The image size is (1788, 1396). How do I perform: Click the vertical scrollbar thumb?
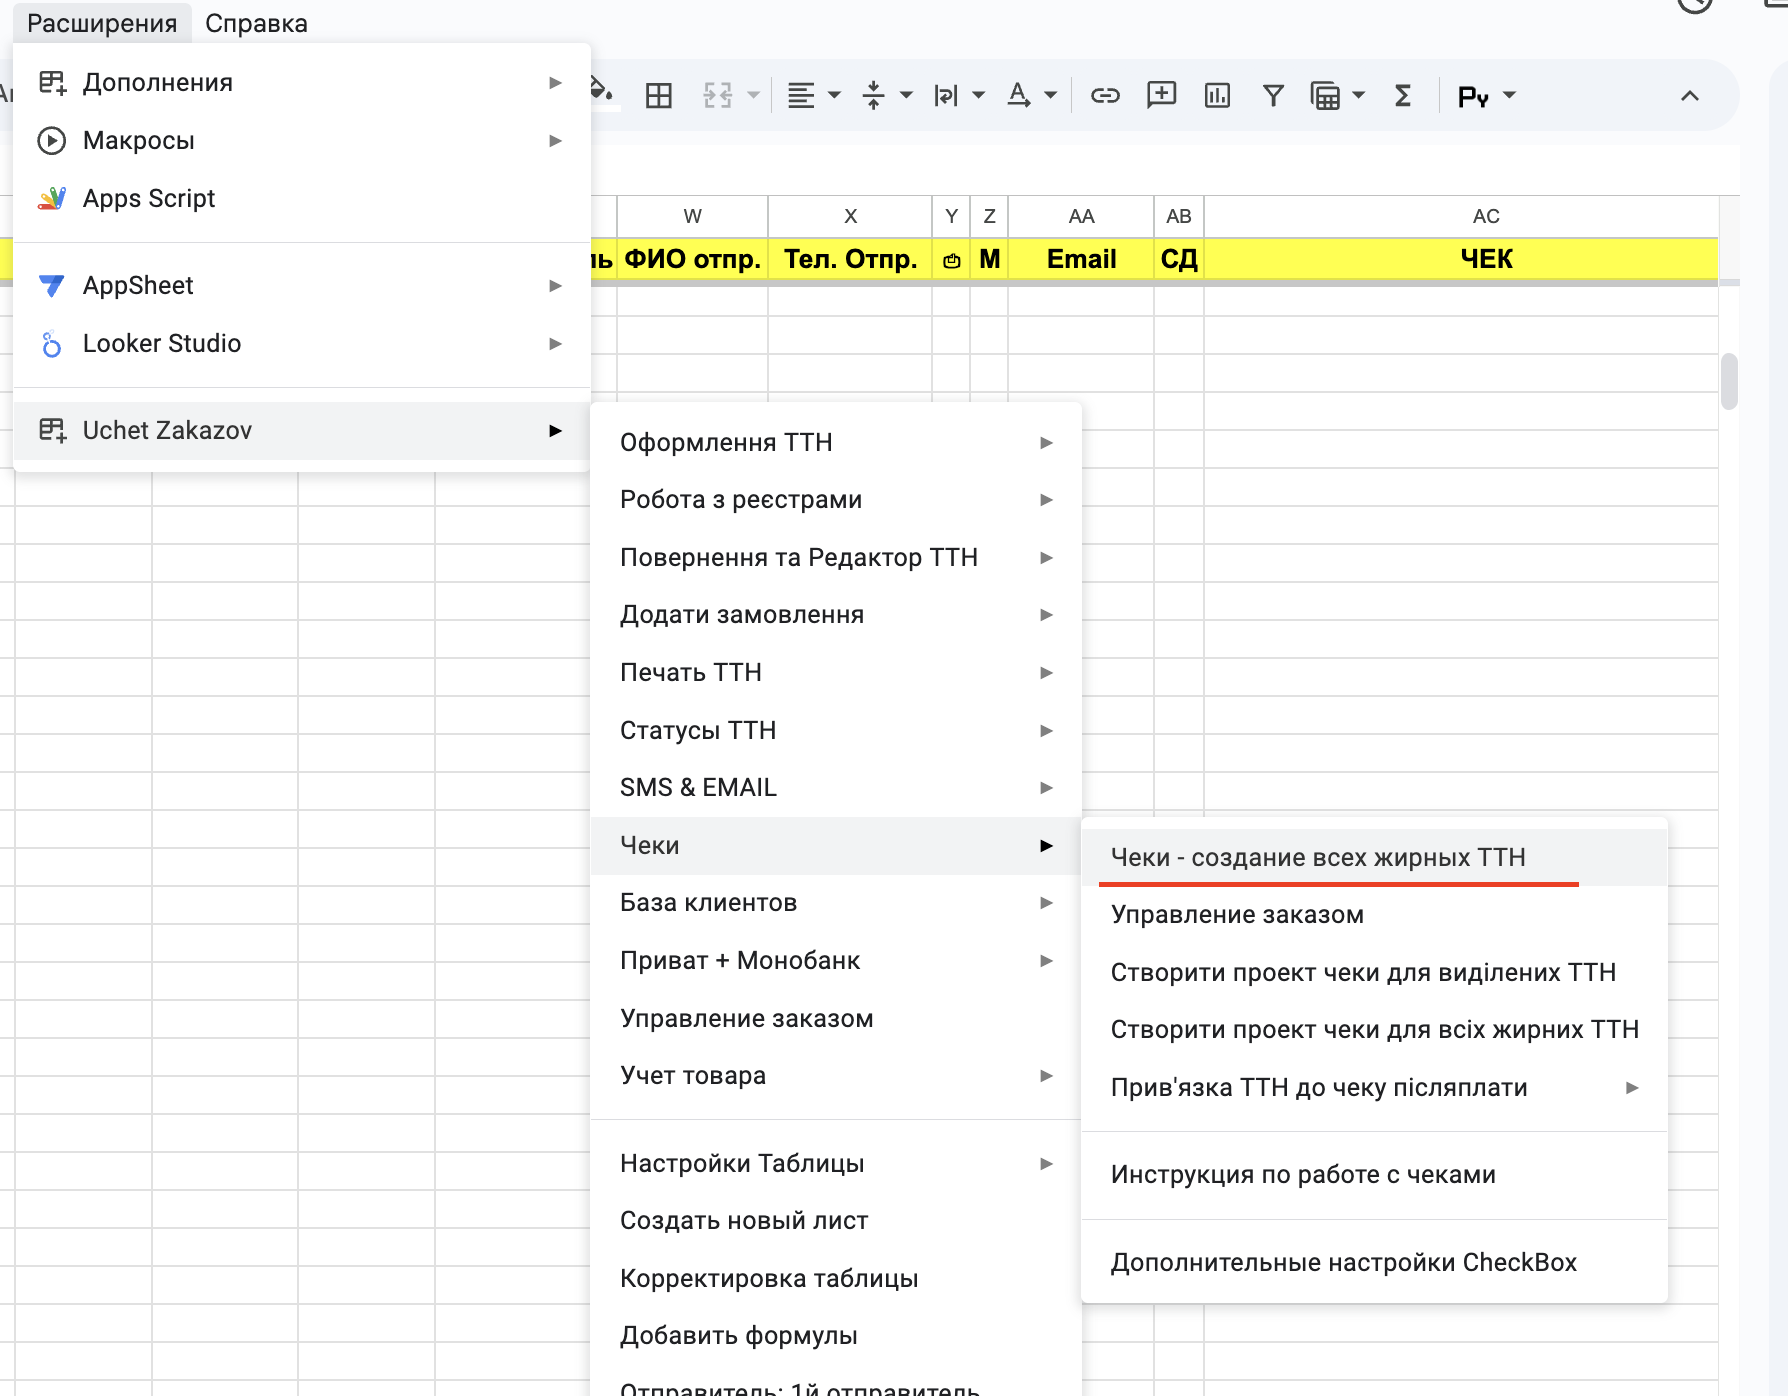[1729, 381]
